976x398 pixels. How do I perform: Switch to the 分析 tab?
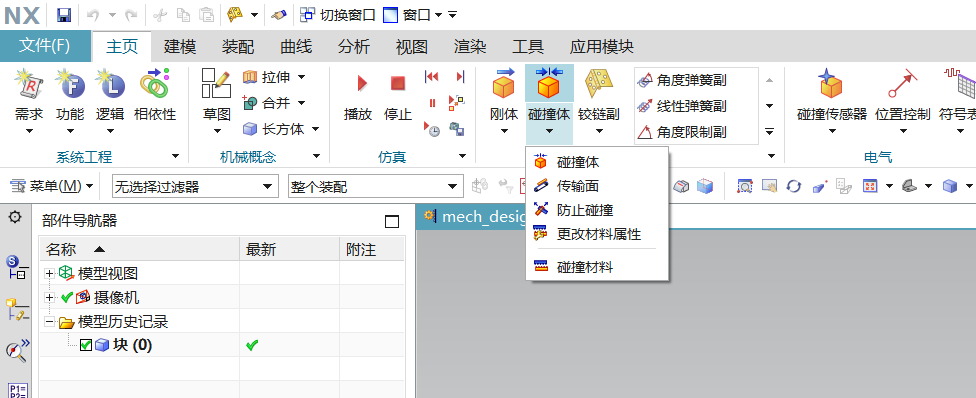point(354,47)
